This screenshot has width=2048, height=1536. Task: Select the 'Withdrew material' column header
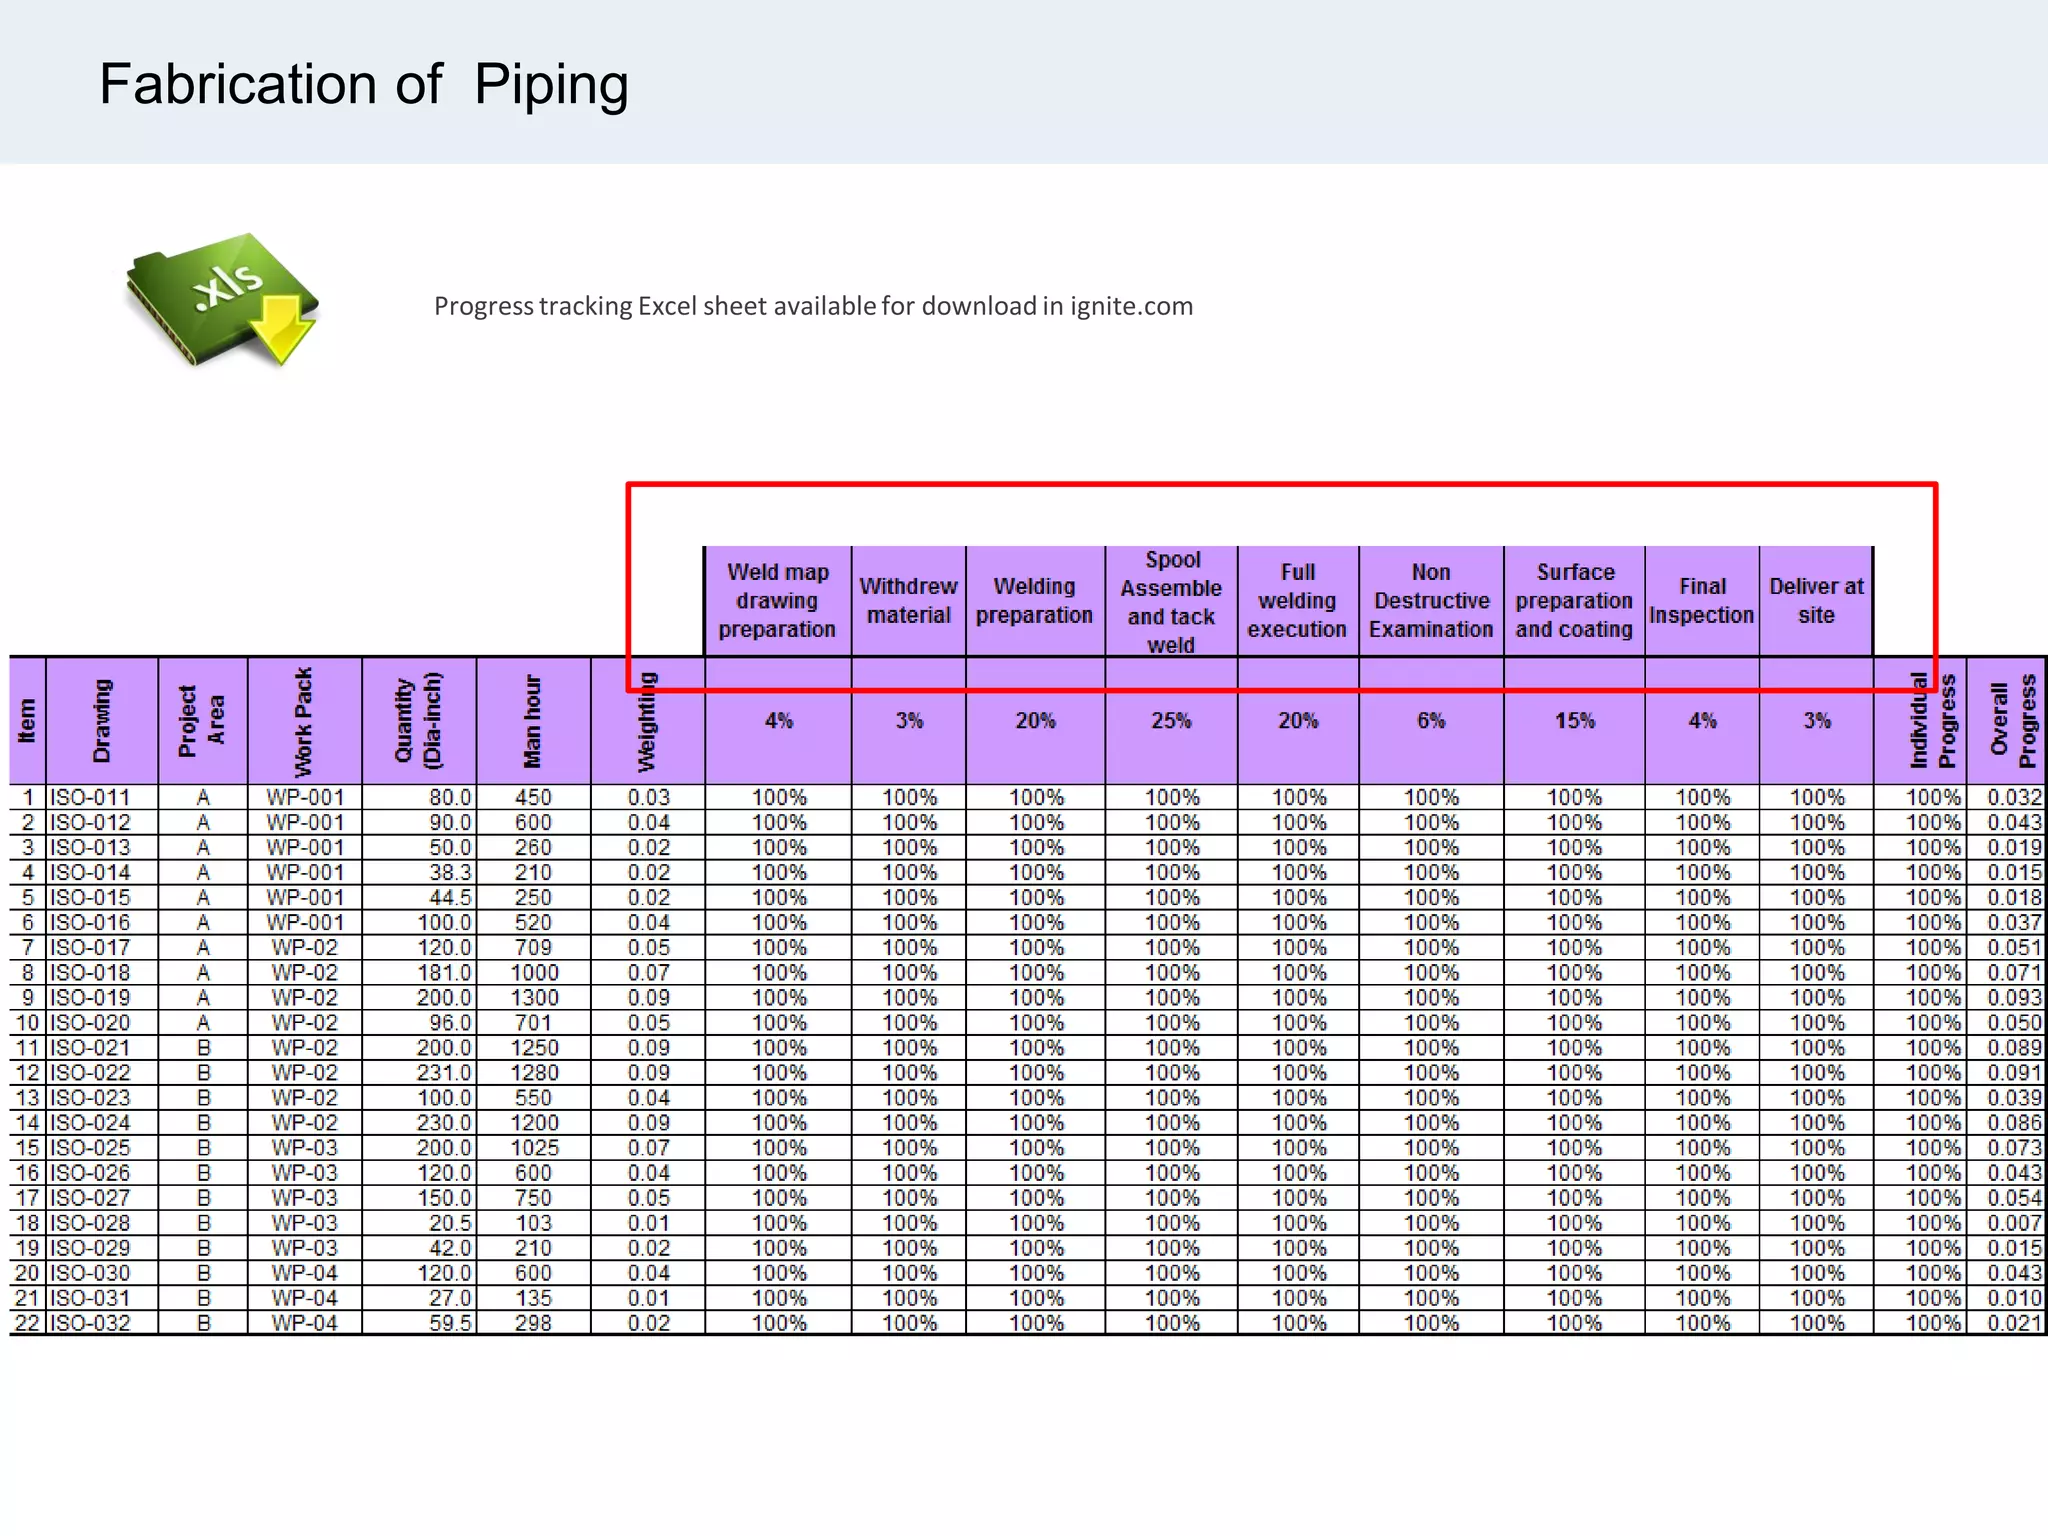(x=909, y=601)
